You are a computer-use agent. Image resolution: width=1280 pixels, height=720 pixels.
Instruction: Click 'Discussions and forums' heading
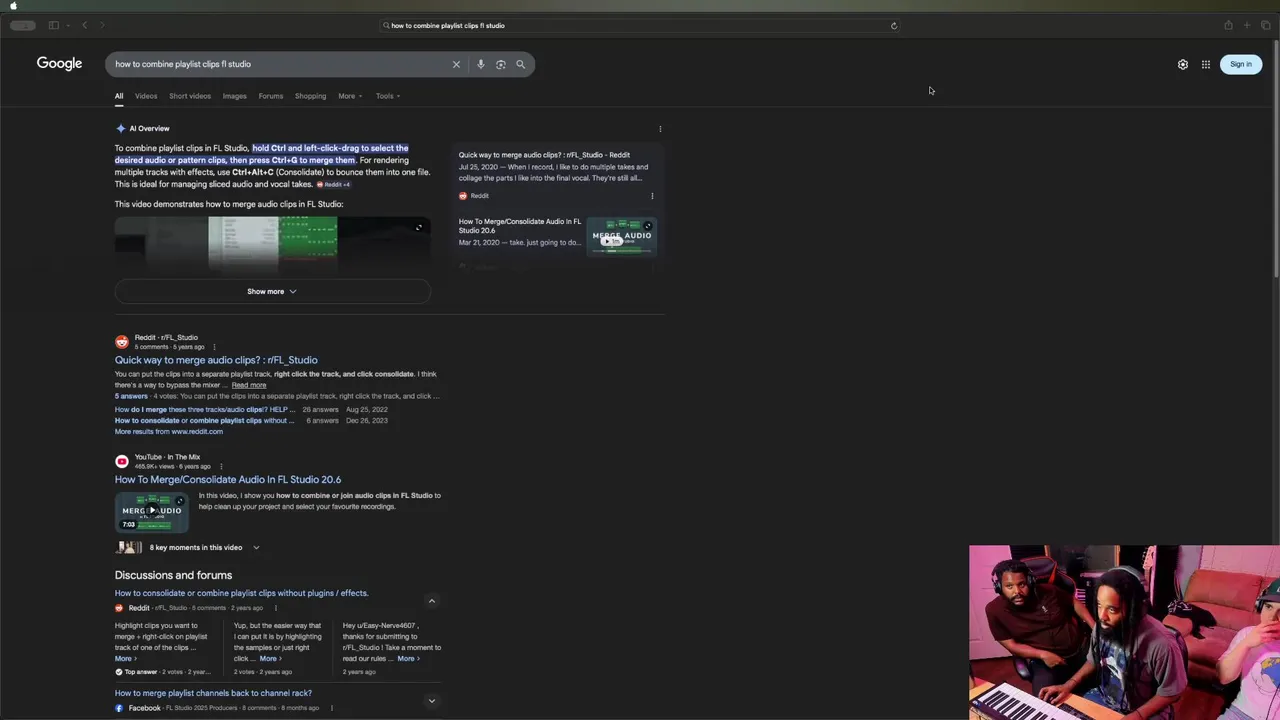tap(173, 575)
